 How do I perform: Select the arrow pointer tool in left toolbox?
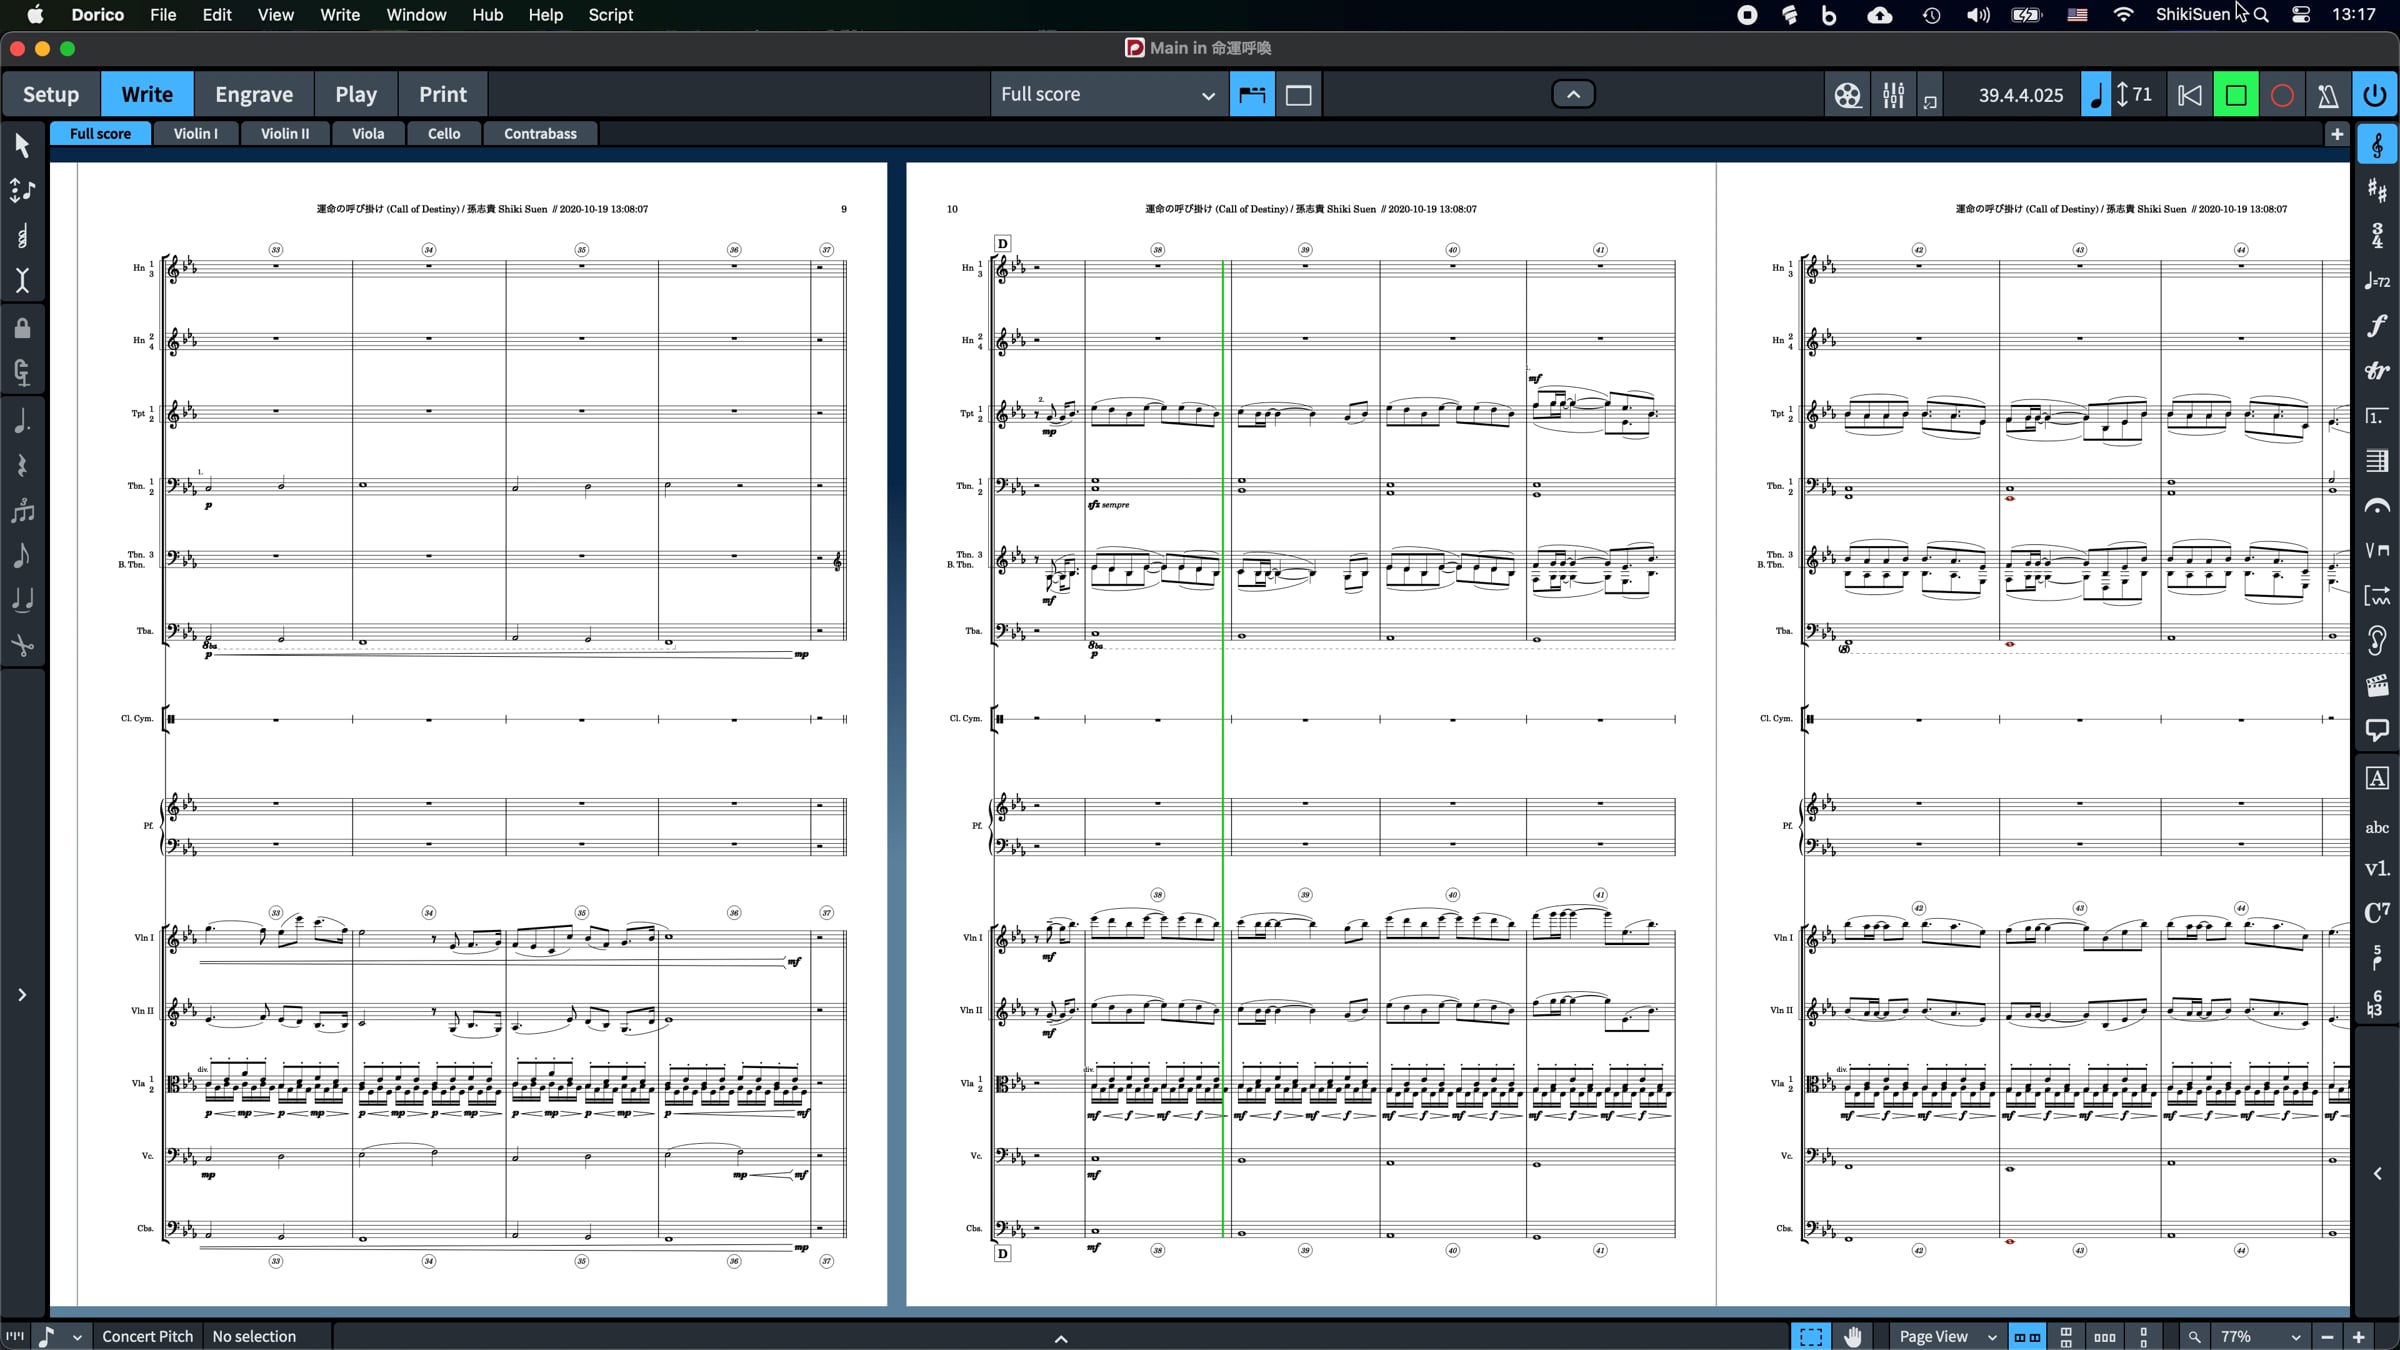pyautogui.click(x=22, y=146)
